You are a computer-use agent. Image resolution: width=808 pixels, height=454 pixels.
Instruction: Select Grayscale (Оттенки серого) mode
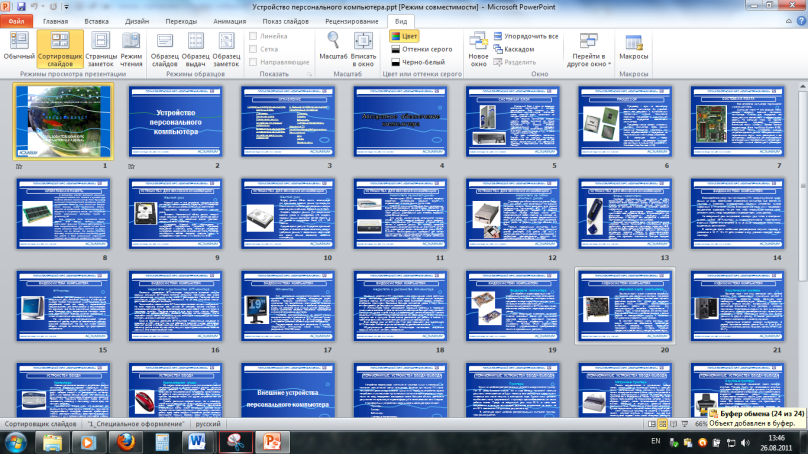[x=422, y=49]
